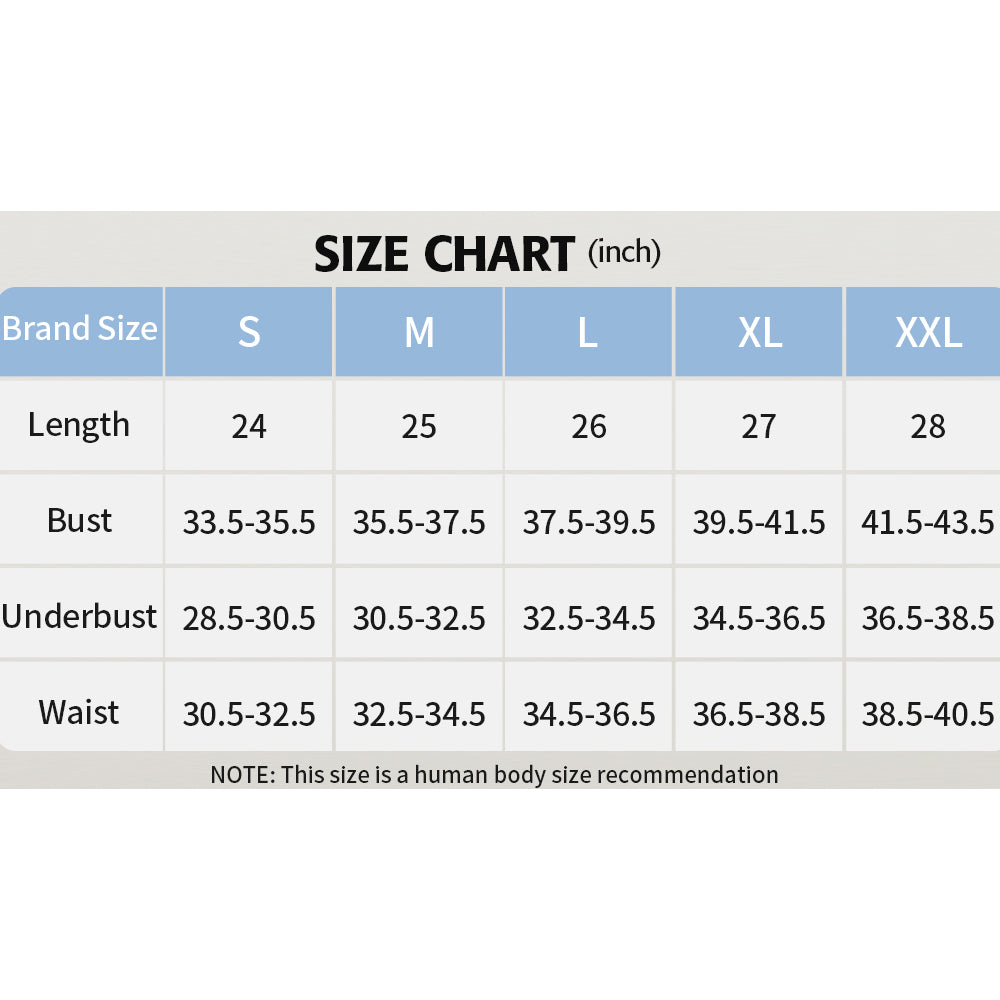The height and width of the screenshot is (1000, 1000).
Task: Select Bust range 41.5-43.5 cell
Action: tap(928, 522)
